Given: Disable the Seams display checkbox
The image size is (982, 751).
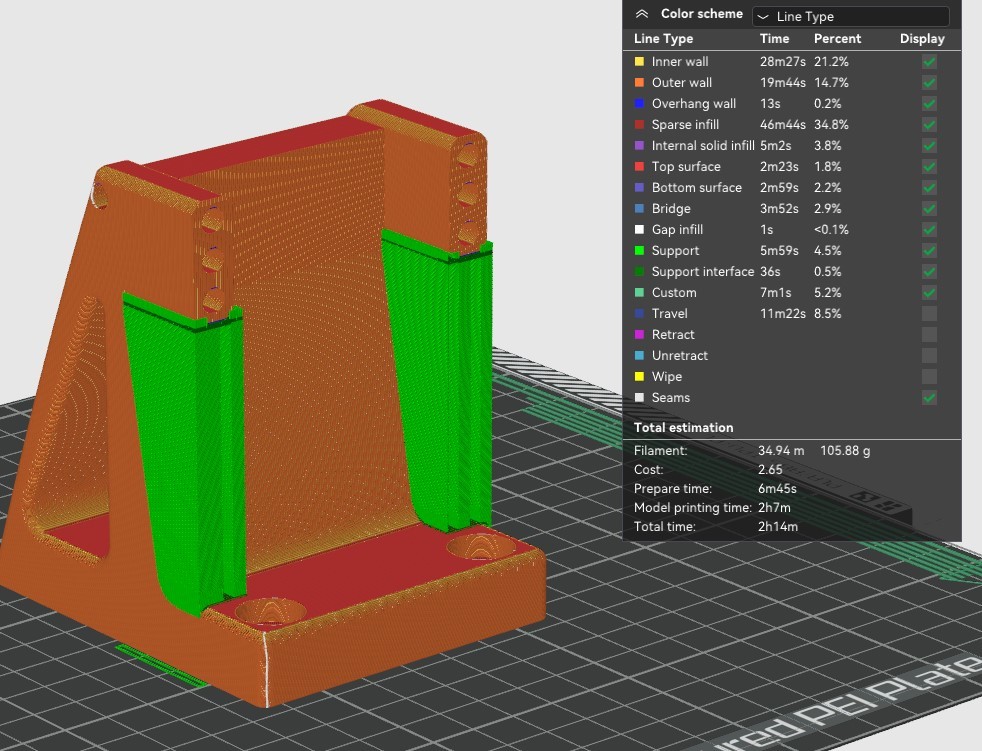Looking at the screenshot, I should coord(929,398).
